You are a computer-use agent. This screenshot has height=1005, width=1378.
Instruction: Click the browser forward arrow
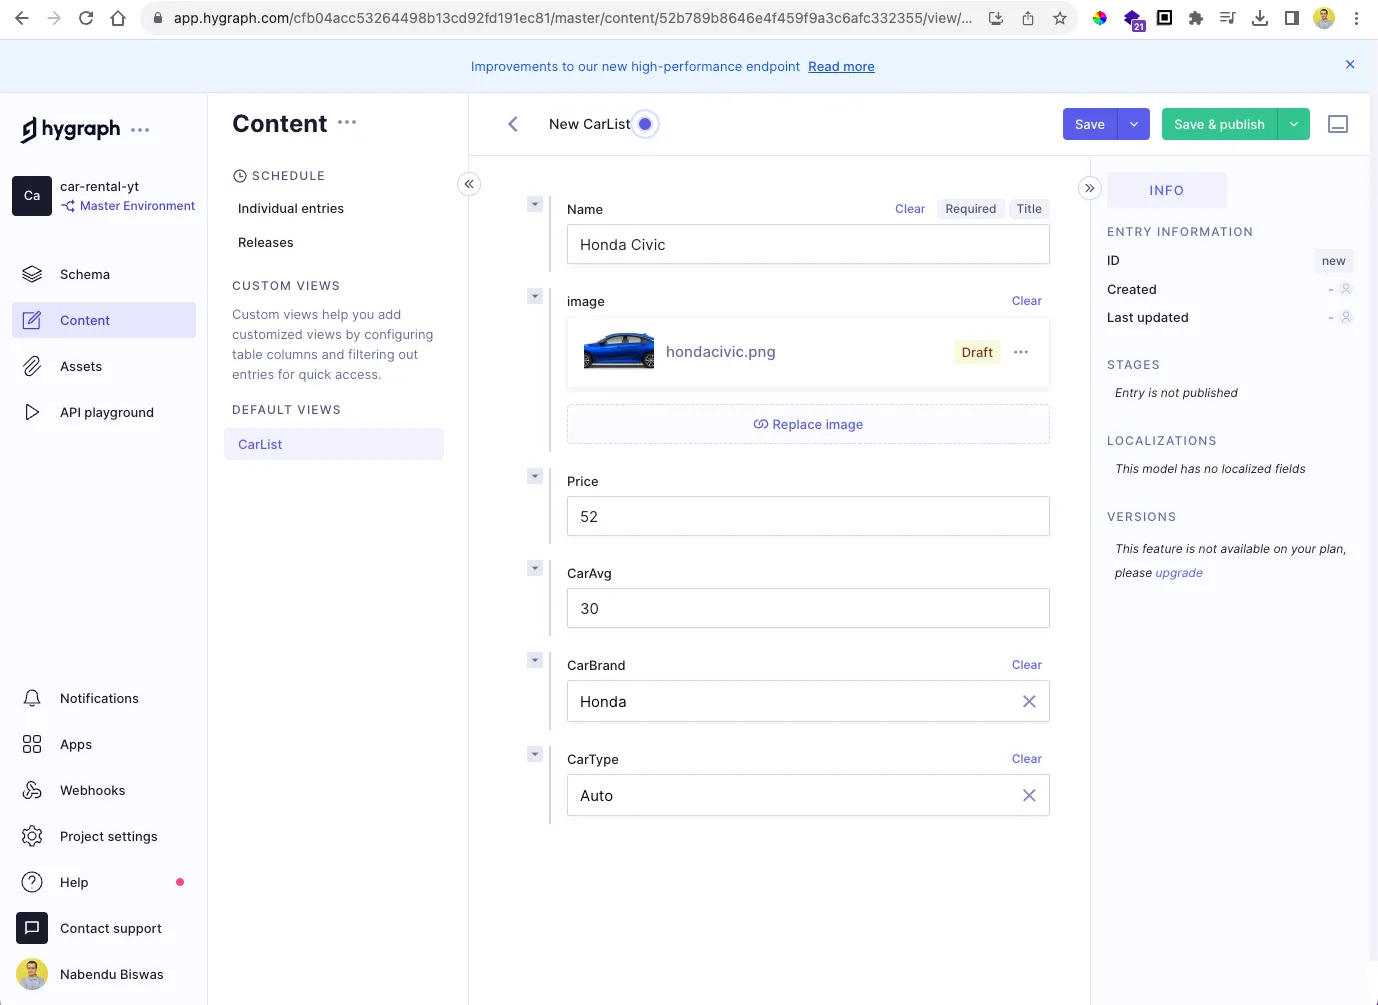(54, 18)
